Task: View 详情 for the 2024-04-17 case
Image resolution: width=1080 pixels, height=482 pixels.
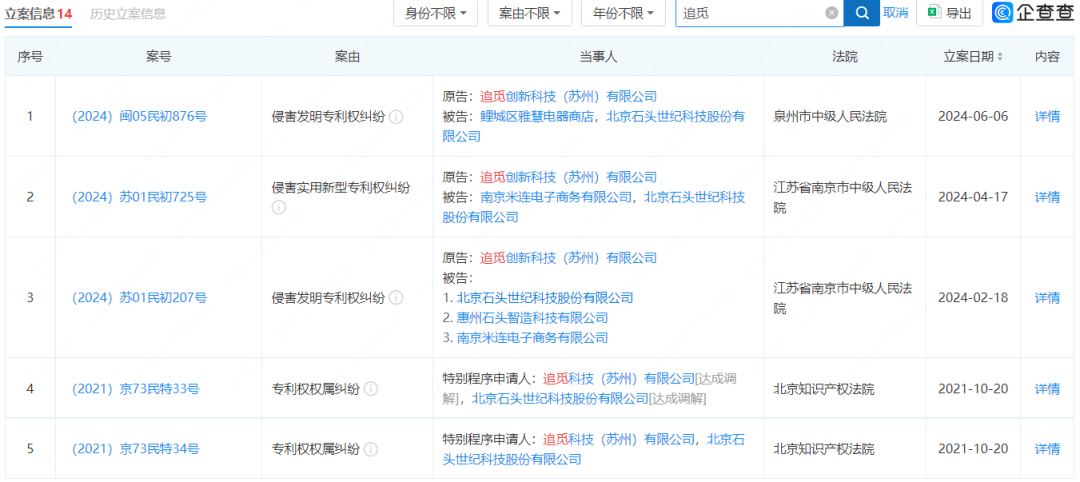Action: [x=1047, y=197]
